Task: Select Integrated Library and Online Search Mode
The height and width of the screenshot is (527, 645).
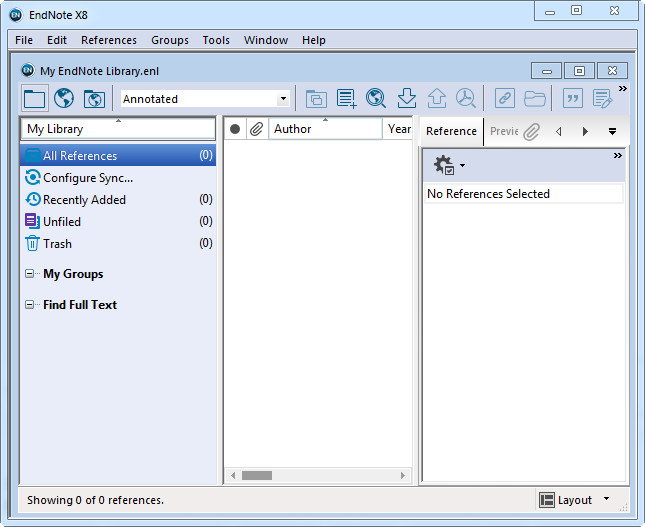Action: pos(94,99)
